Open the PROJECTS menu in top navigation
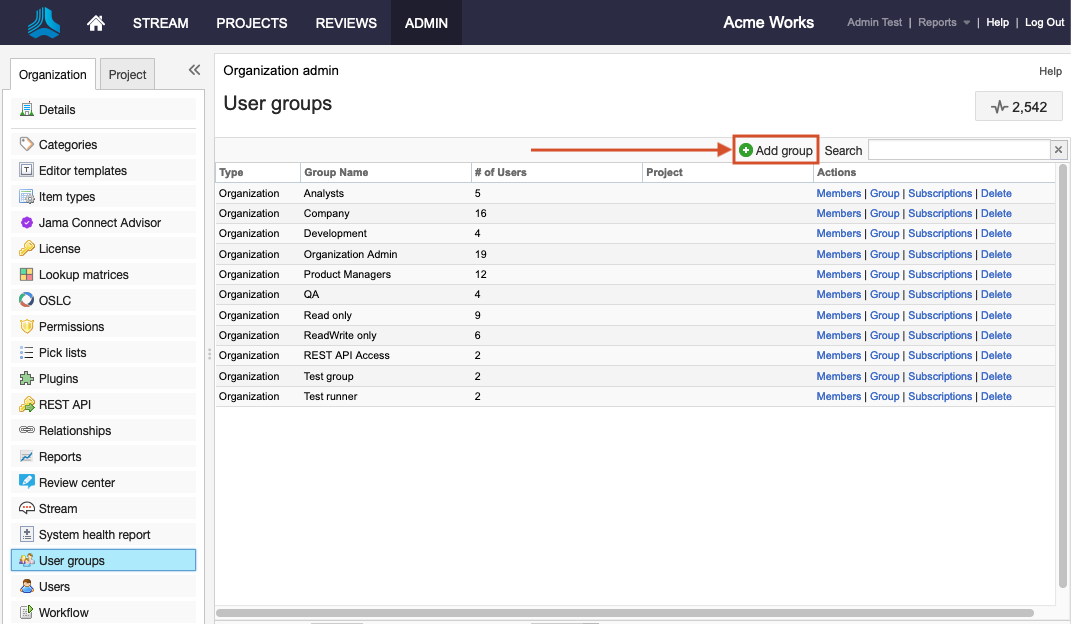This screenshot has height=624, width=1071. 251,22
